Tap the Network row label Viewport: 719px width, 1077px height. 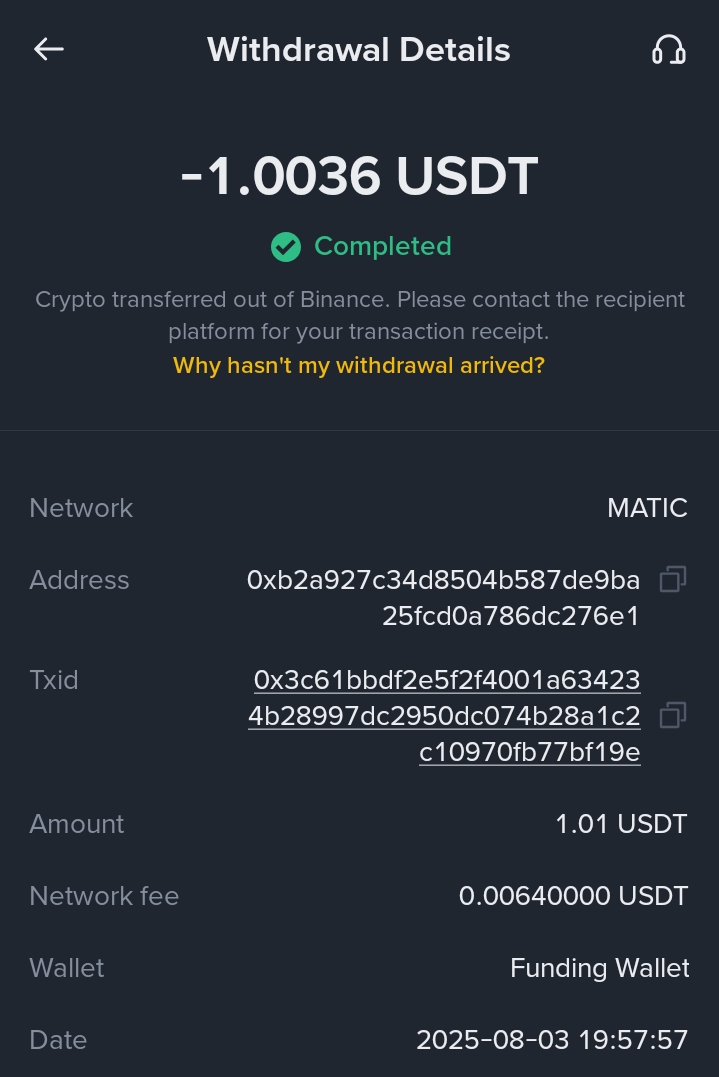(x=81, y=508)
